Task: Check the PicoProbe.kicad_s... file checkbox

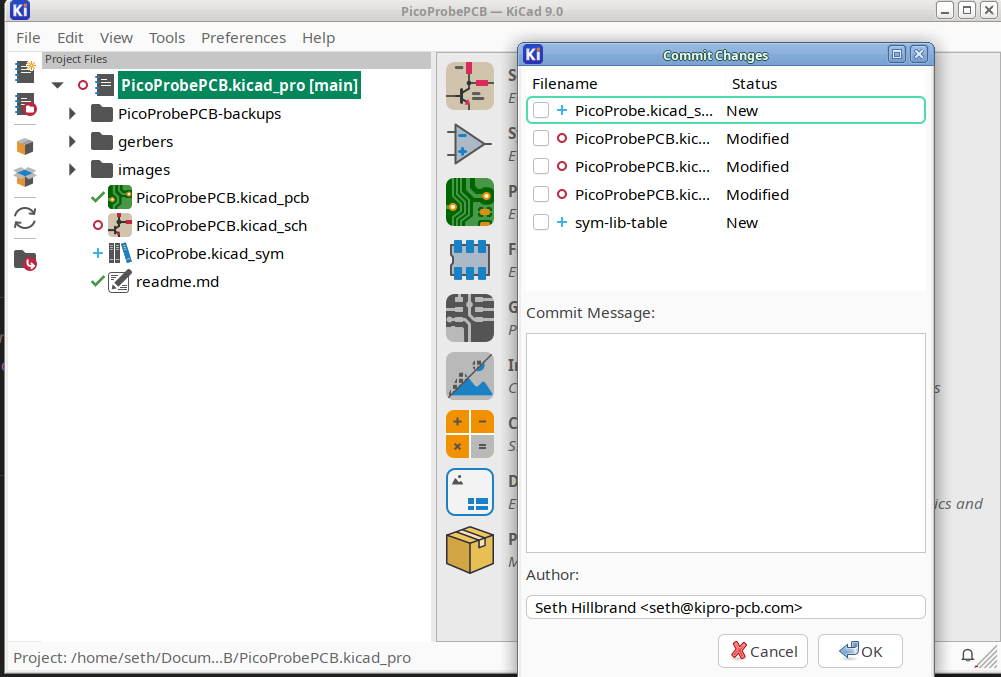Action: click(541, 110)
